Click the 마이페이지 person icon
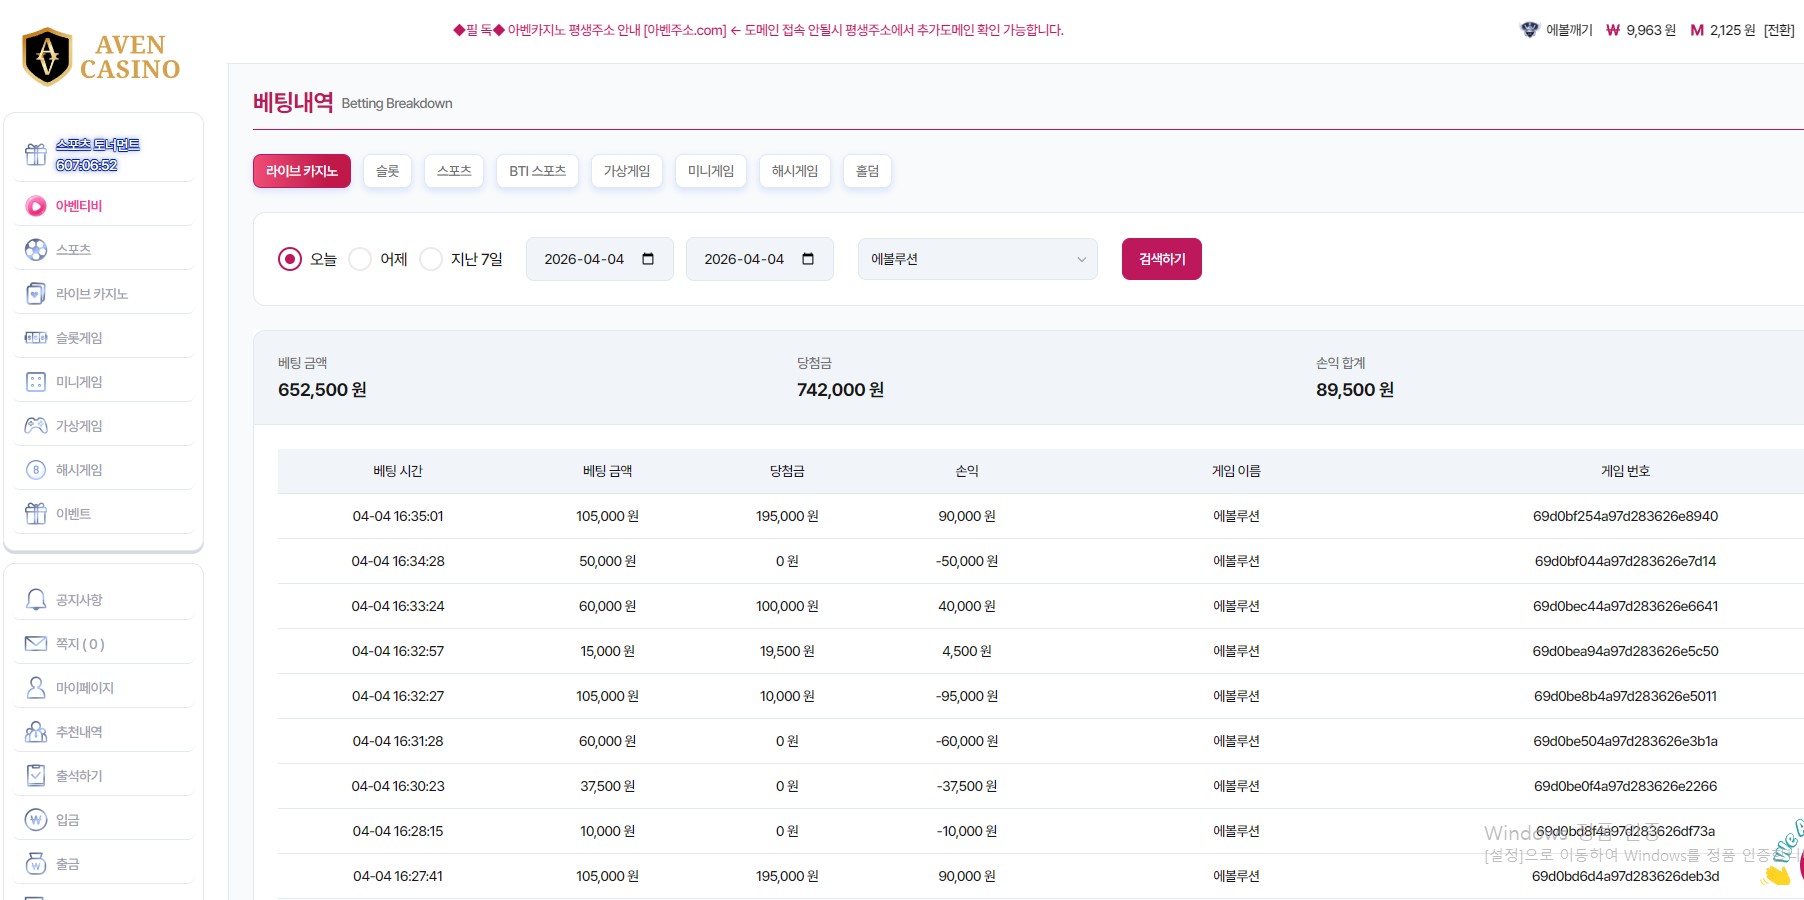 pos(36,688)
